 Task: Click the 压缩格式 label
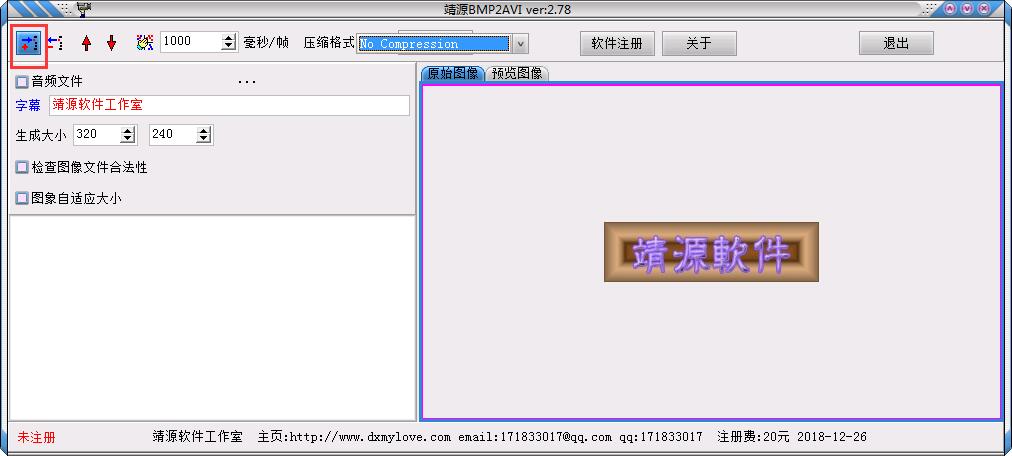[x=329, y=43]
